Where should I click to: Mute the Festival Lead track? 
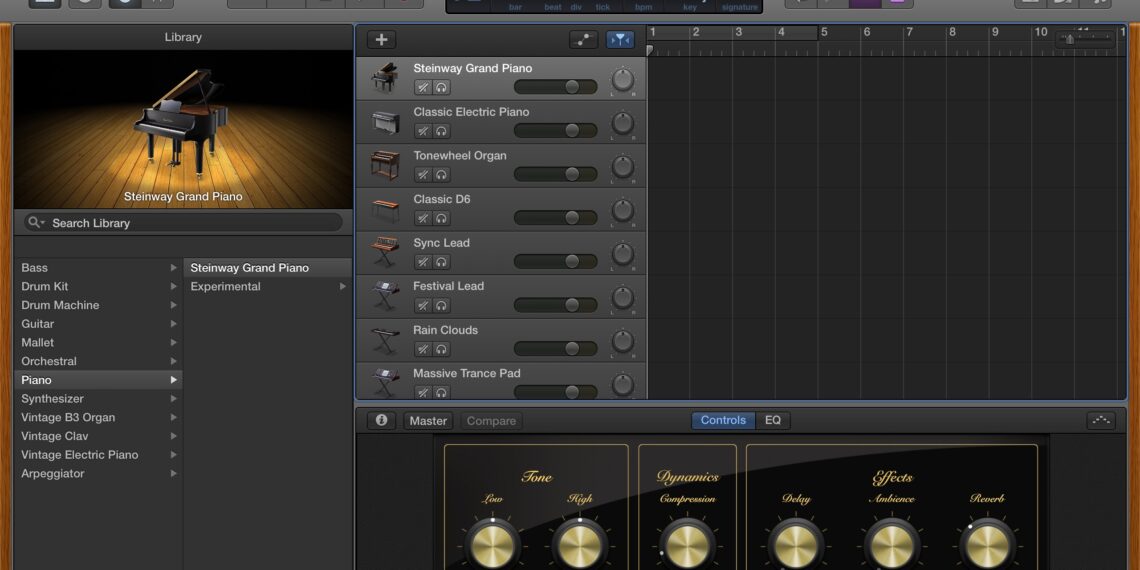click(x=423, y=305)
